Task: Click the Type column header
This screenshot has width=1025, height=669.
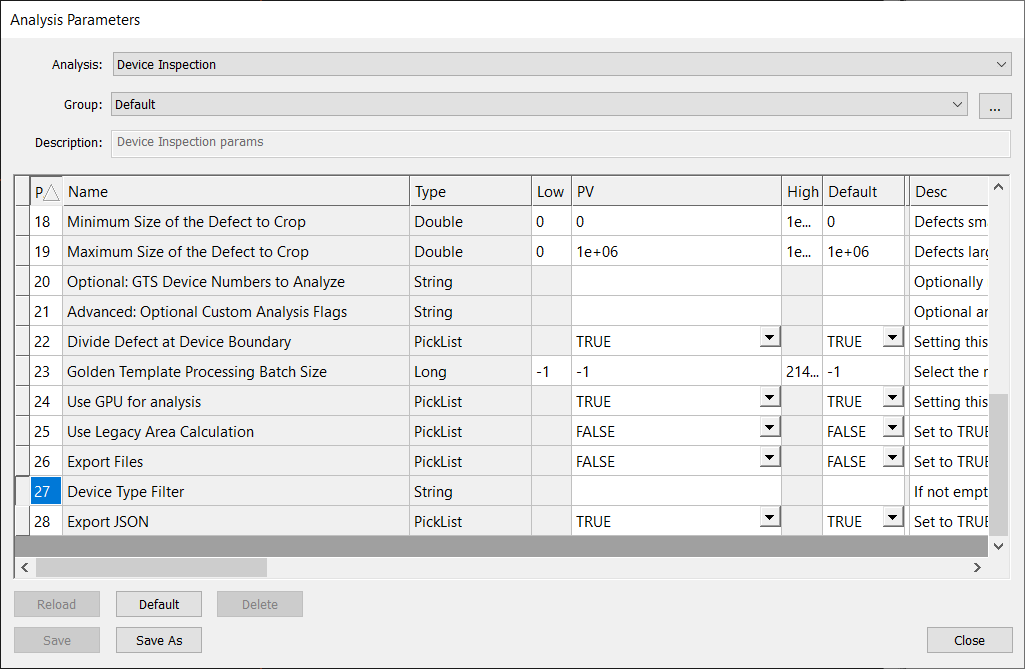Action: (469, 192)
